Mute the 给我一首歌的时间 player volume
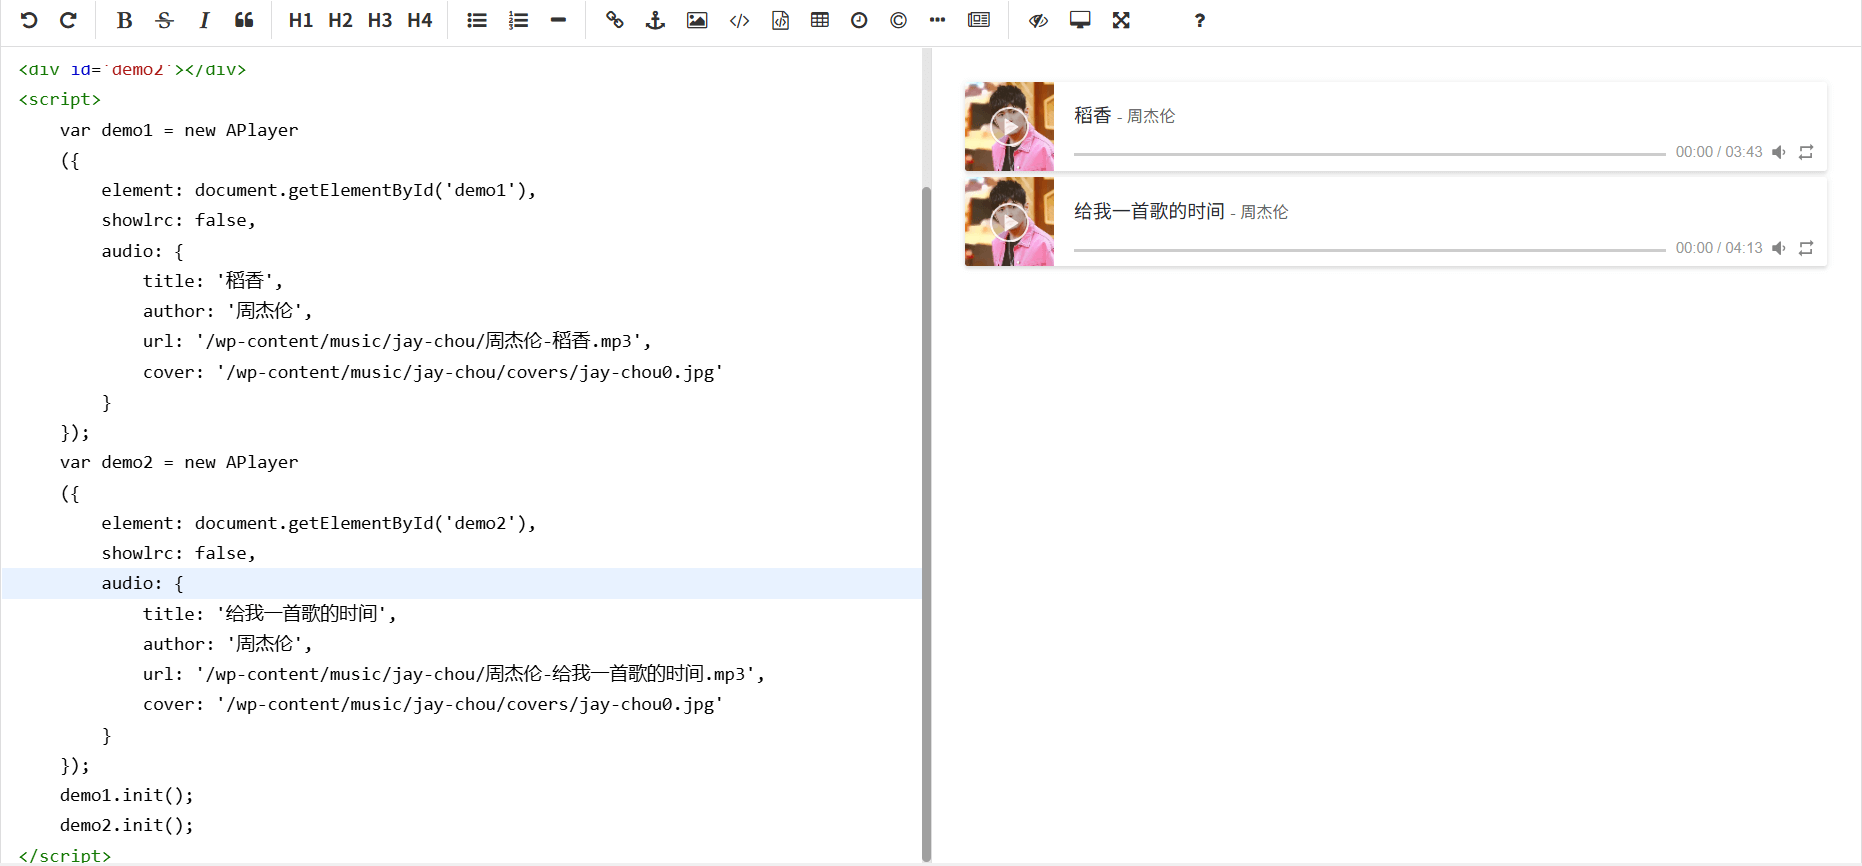 1779,248
